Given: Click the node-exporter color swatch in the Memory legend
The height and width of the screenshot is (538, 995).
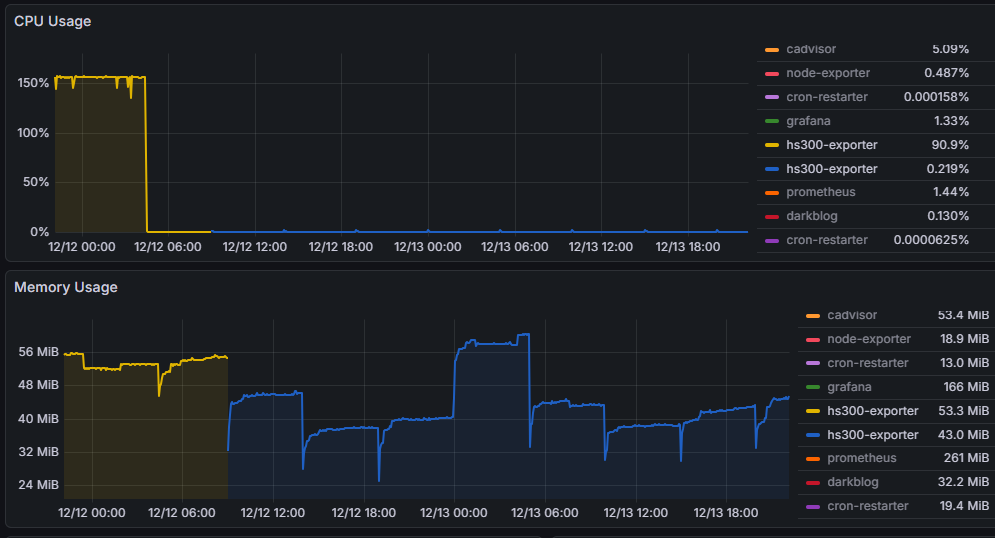Looking at the screenshot, I should tap(812, 340).
